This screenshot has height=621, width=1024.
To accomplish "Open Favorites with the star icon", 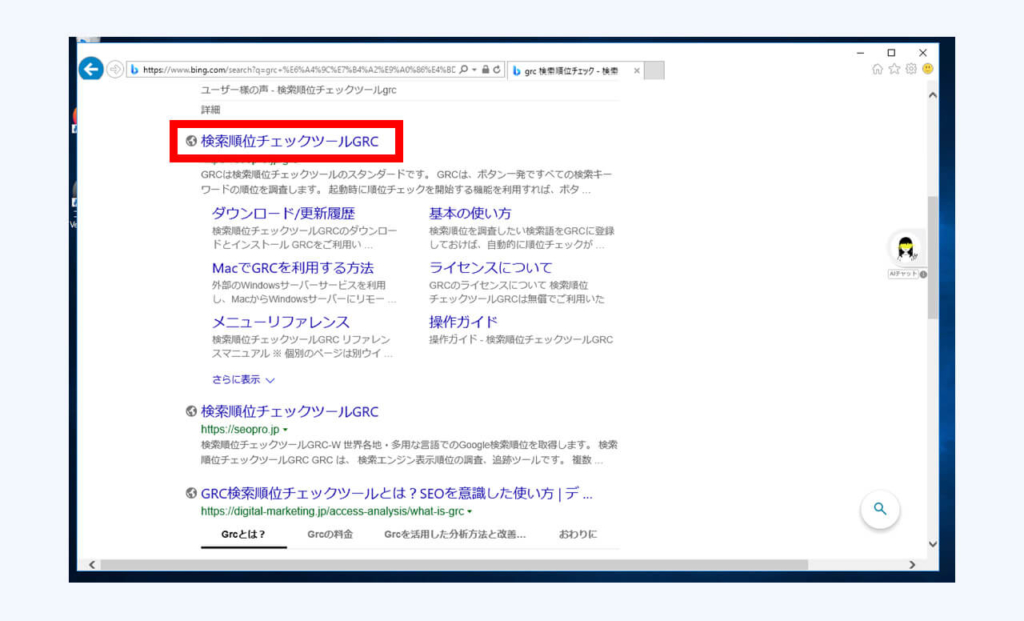I will (x=894, y=69).
